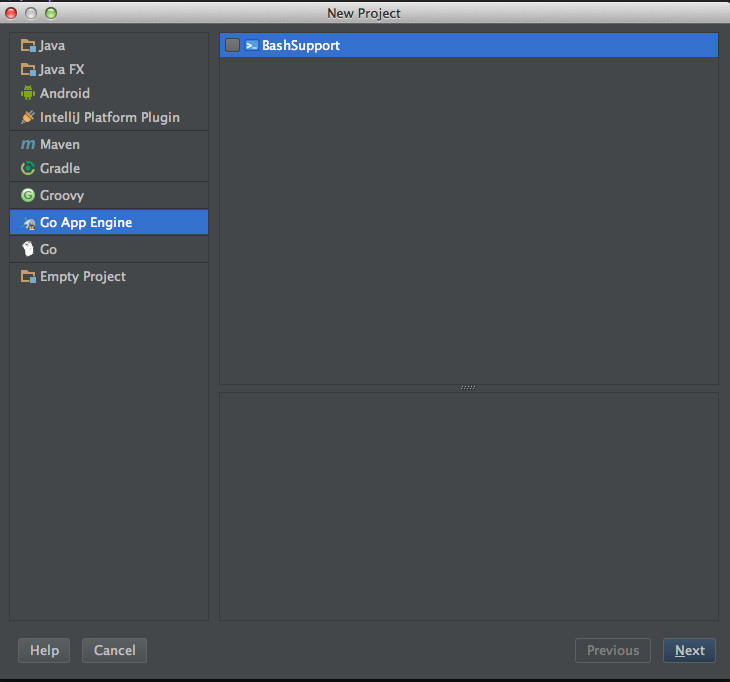Go back with the Previous button
Viewport: 730px width, 682px height.
(x=613, y=650)
